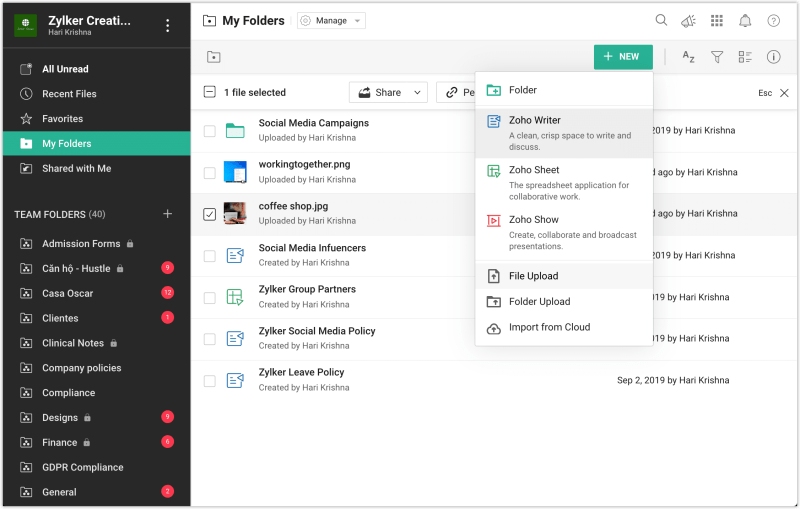Click lock icon next to Admission Forms
This screenshot has width=800, height=509.
coord(130,244)
